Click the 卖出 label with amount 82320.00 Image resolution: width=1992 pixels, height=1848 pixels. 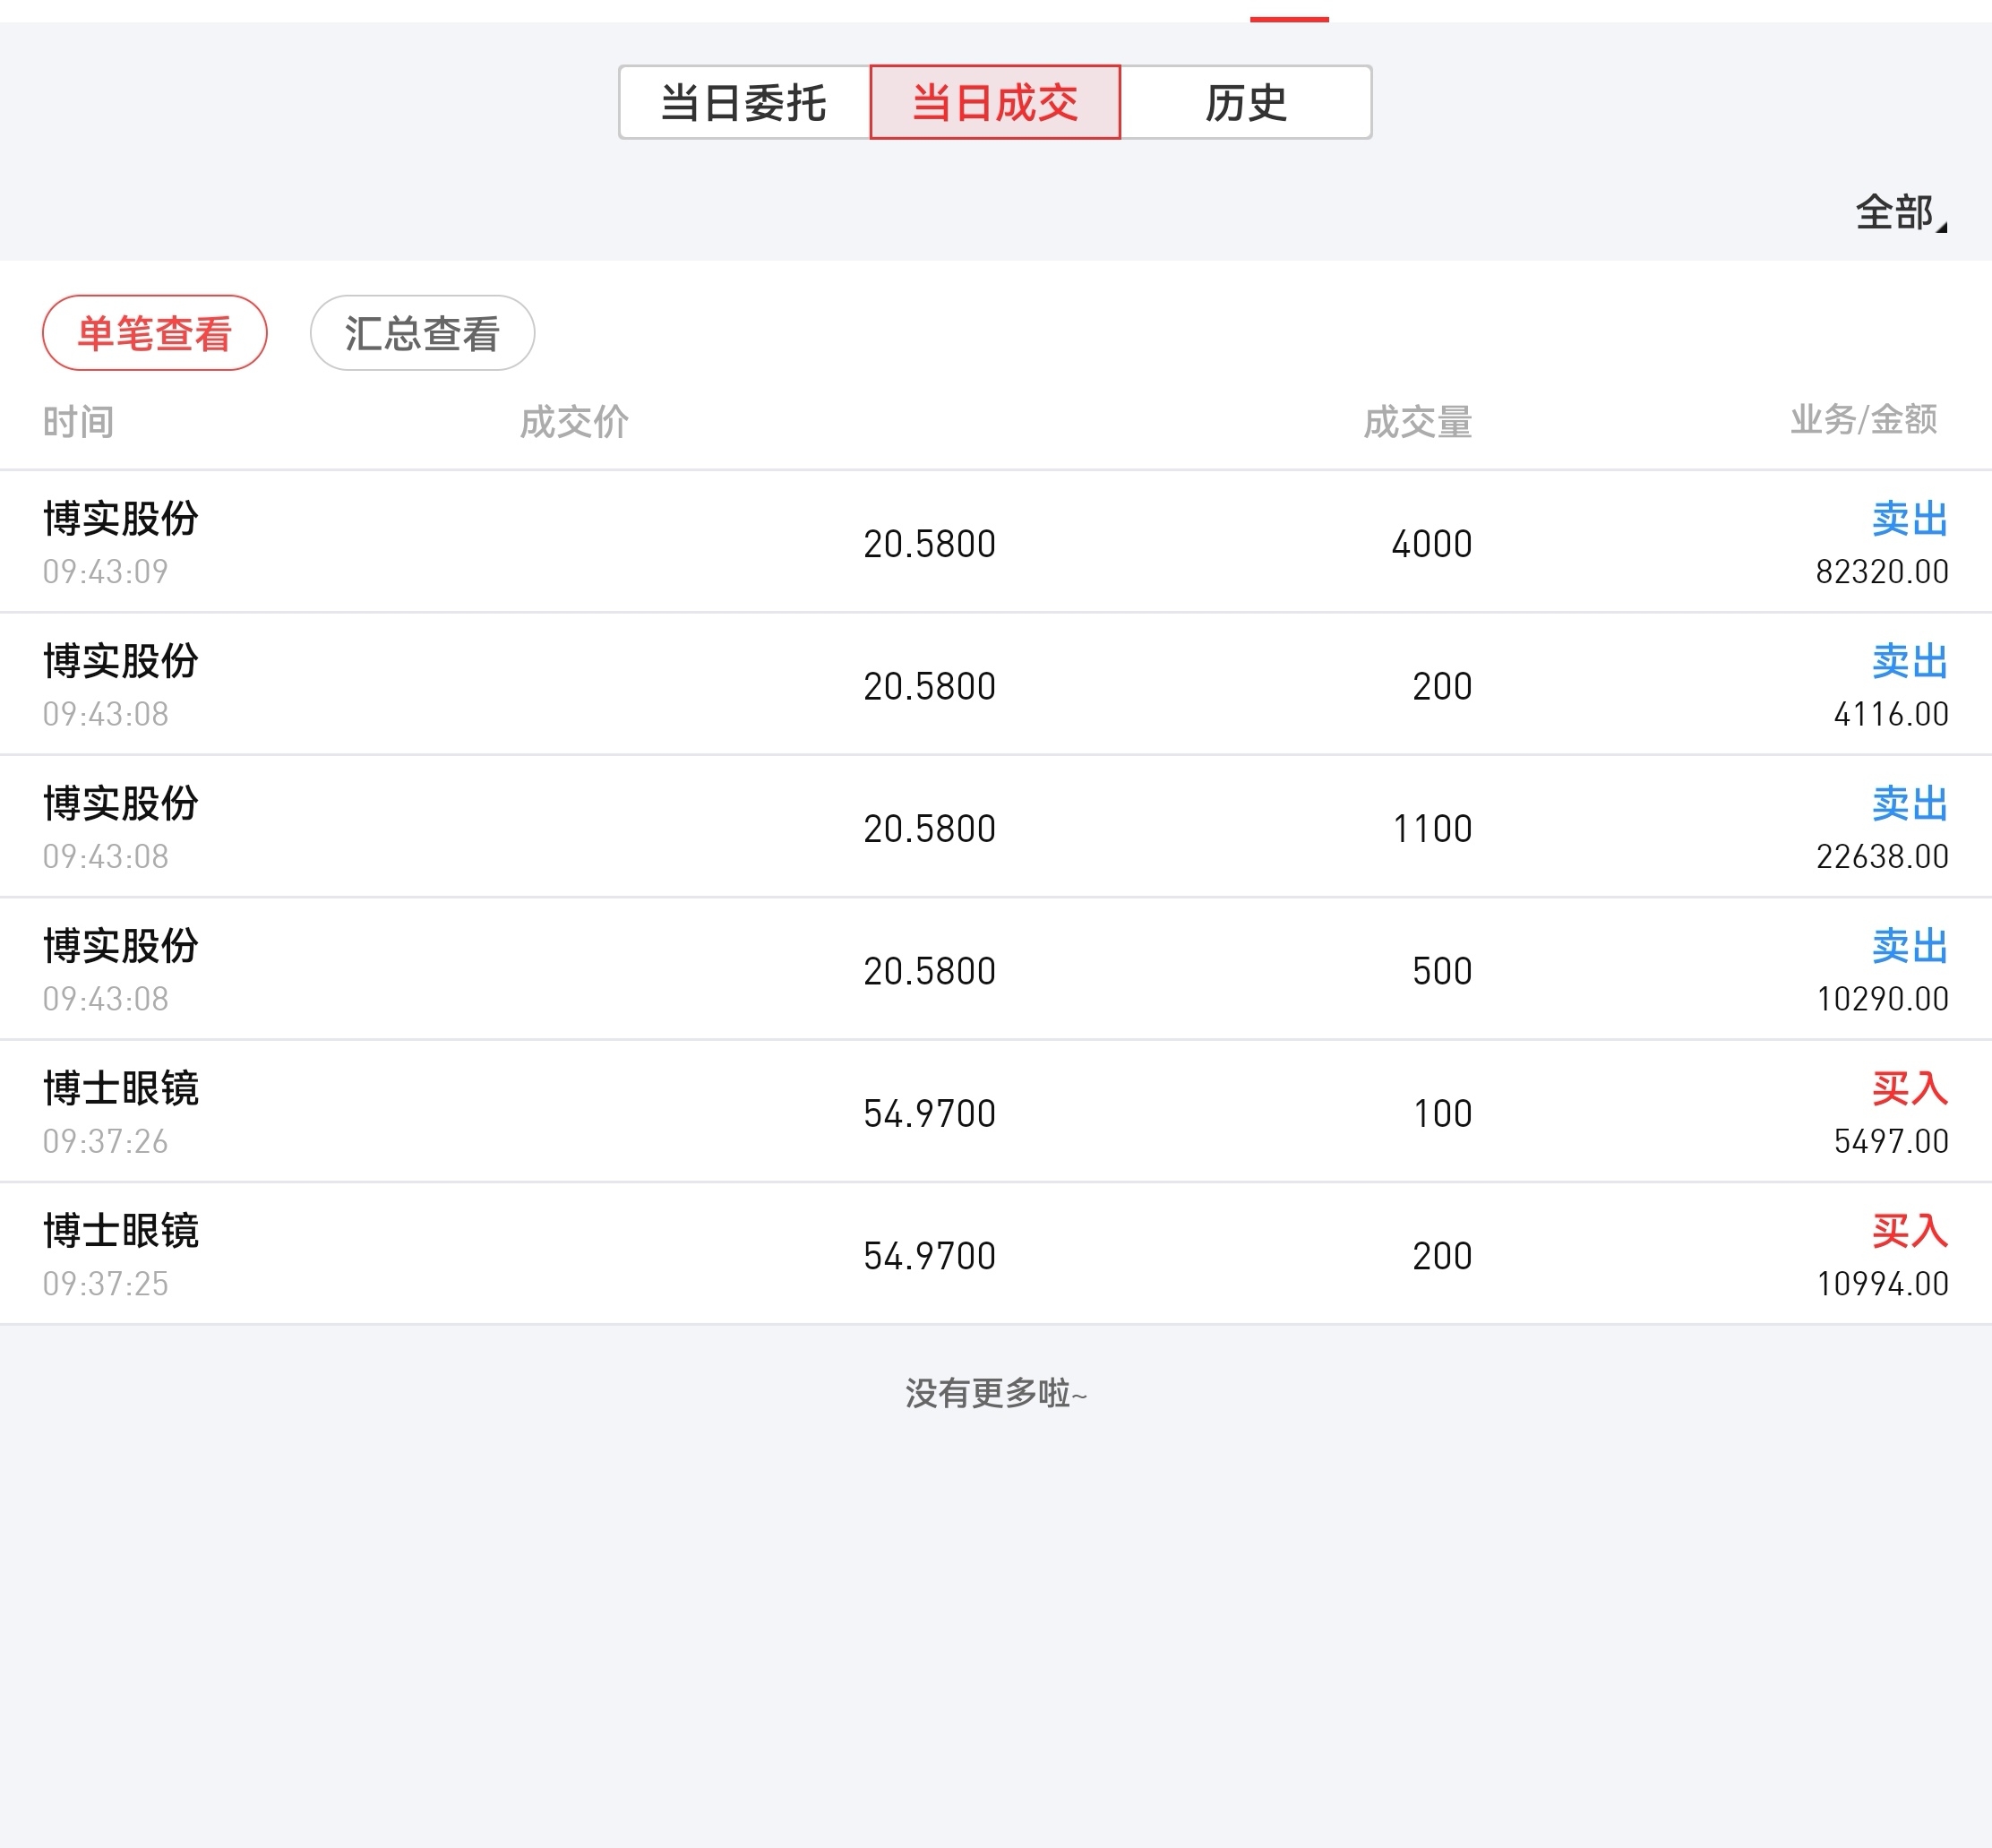(1909, 519)
